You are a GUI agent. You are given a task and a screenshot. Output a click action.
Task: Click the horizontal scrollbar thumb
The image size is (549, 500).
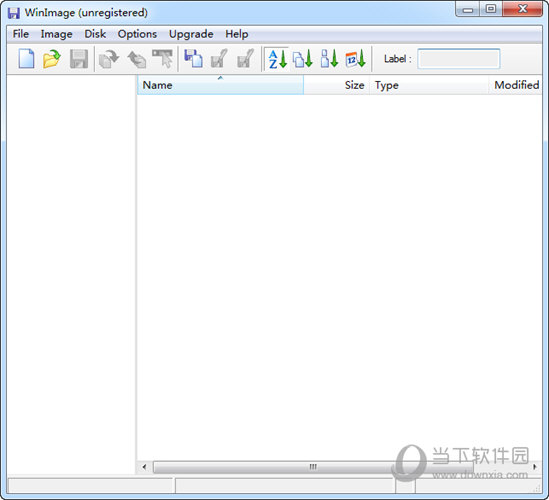pyautogui.click(x=313, y=467)
